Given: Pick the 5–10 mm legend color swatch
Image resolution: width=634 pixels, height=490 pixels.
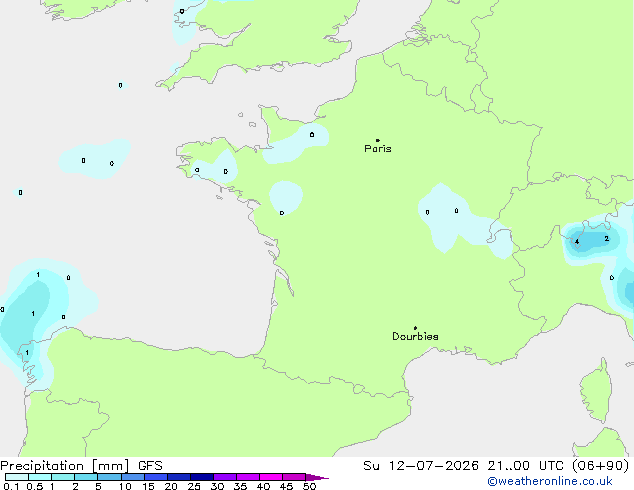Looking at the screenshot, I should tap(109, 477).
